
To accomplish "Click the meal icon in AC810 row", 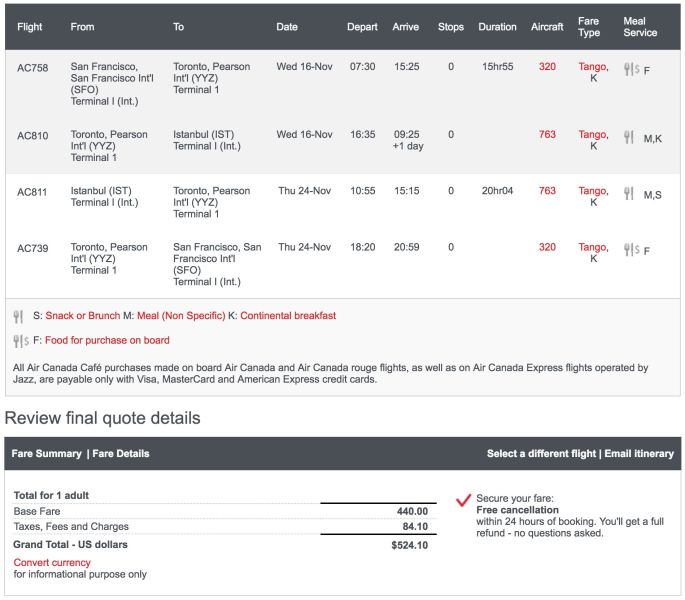I will tap(629, 137).
